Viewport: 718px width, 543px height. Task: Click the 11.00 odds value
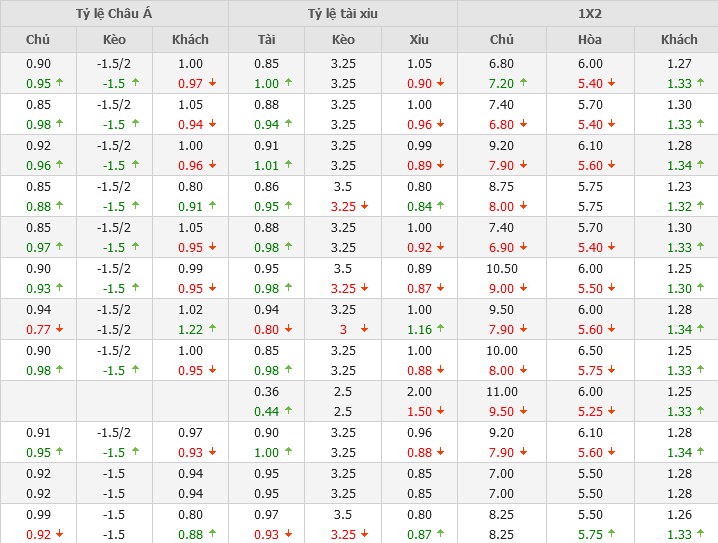(501, 392)
